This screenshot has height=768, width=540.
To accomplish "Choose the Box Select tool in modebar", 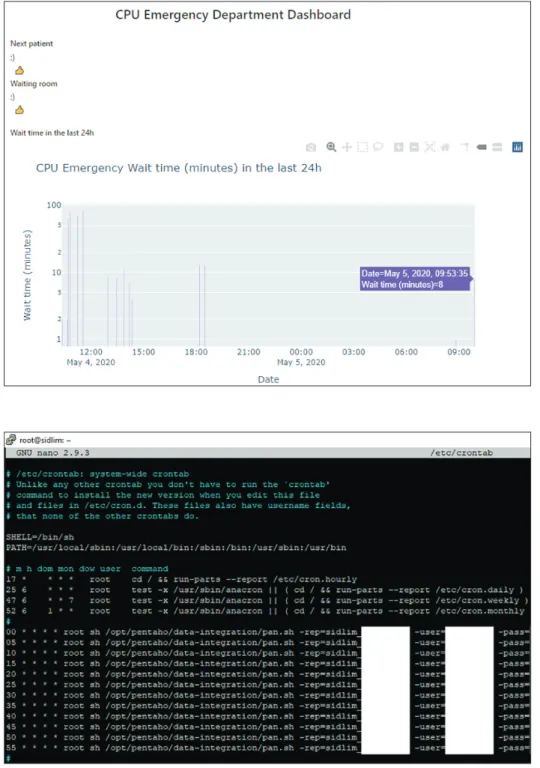I will [x=362, y=147].
